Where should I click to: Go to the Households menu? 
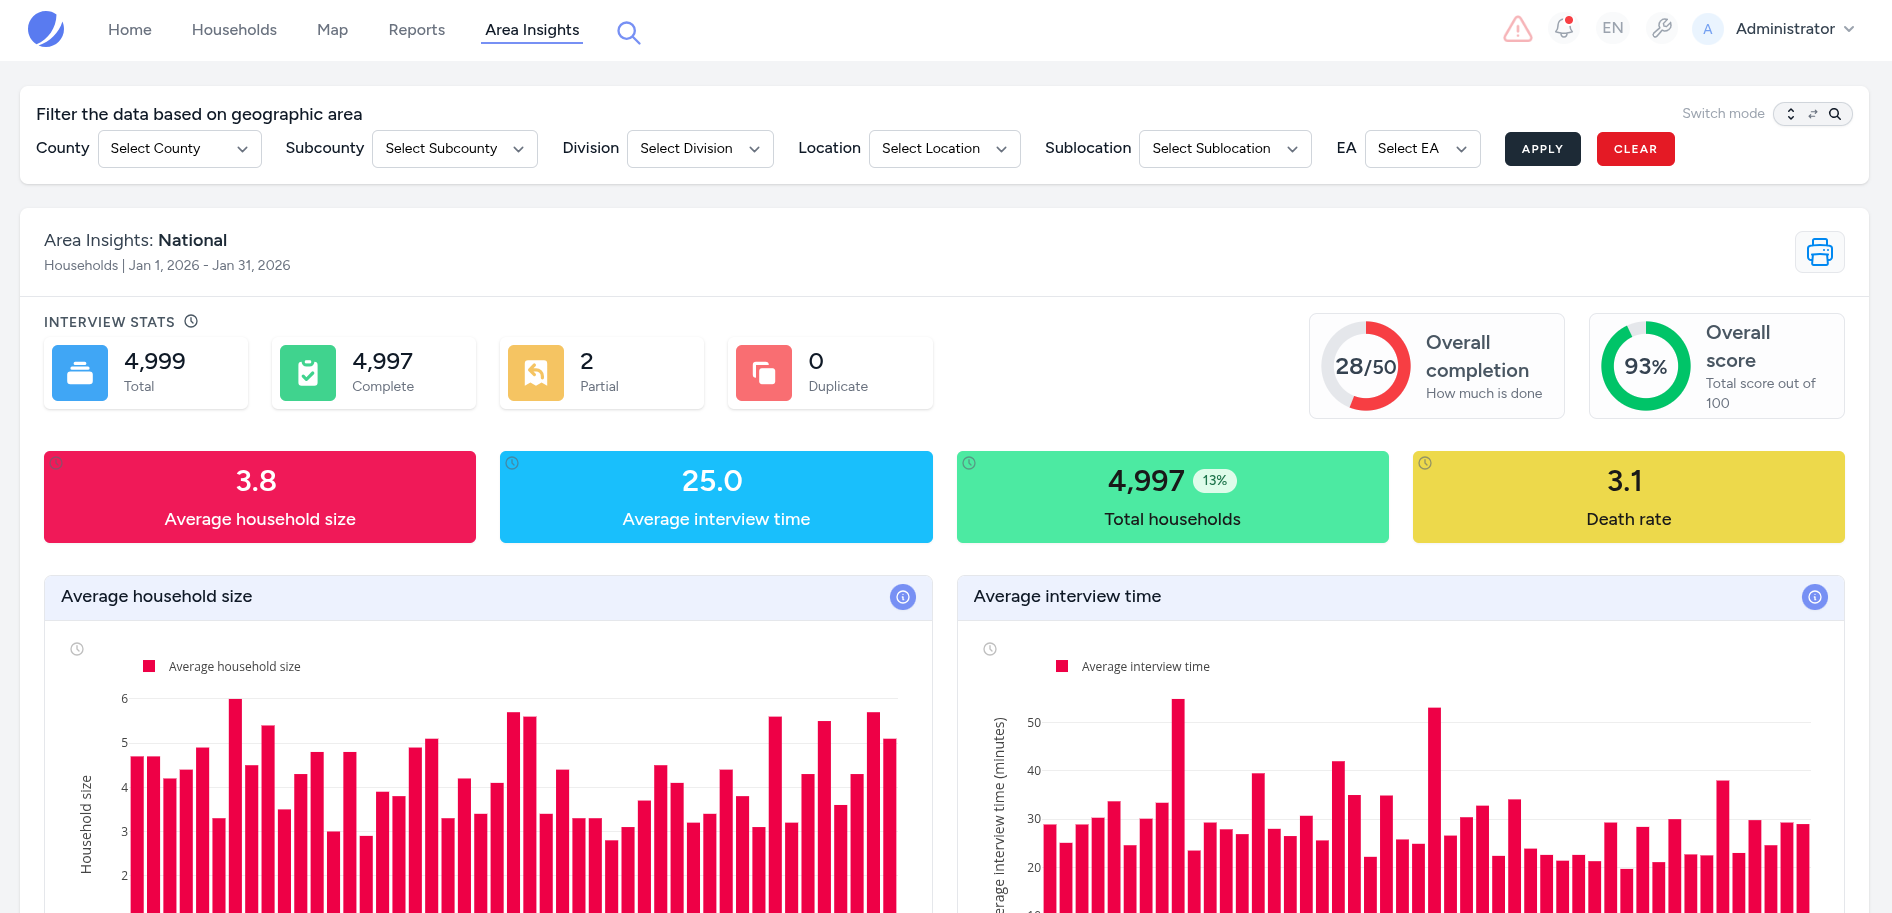[234, 30]
